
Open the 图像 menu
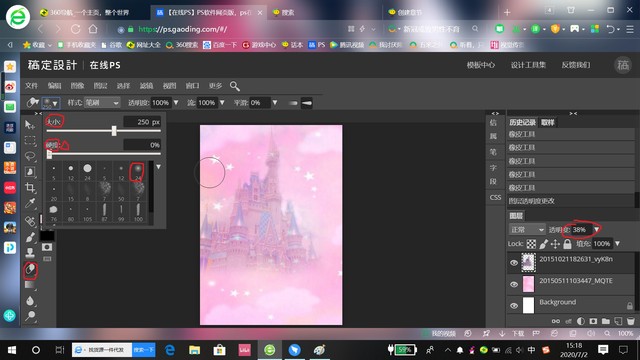77,86
